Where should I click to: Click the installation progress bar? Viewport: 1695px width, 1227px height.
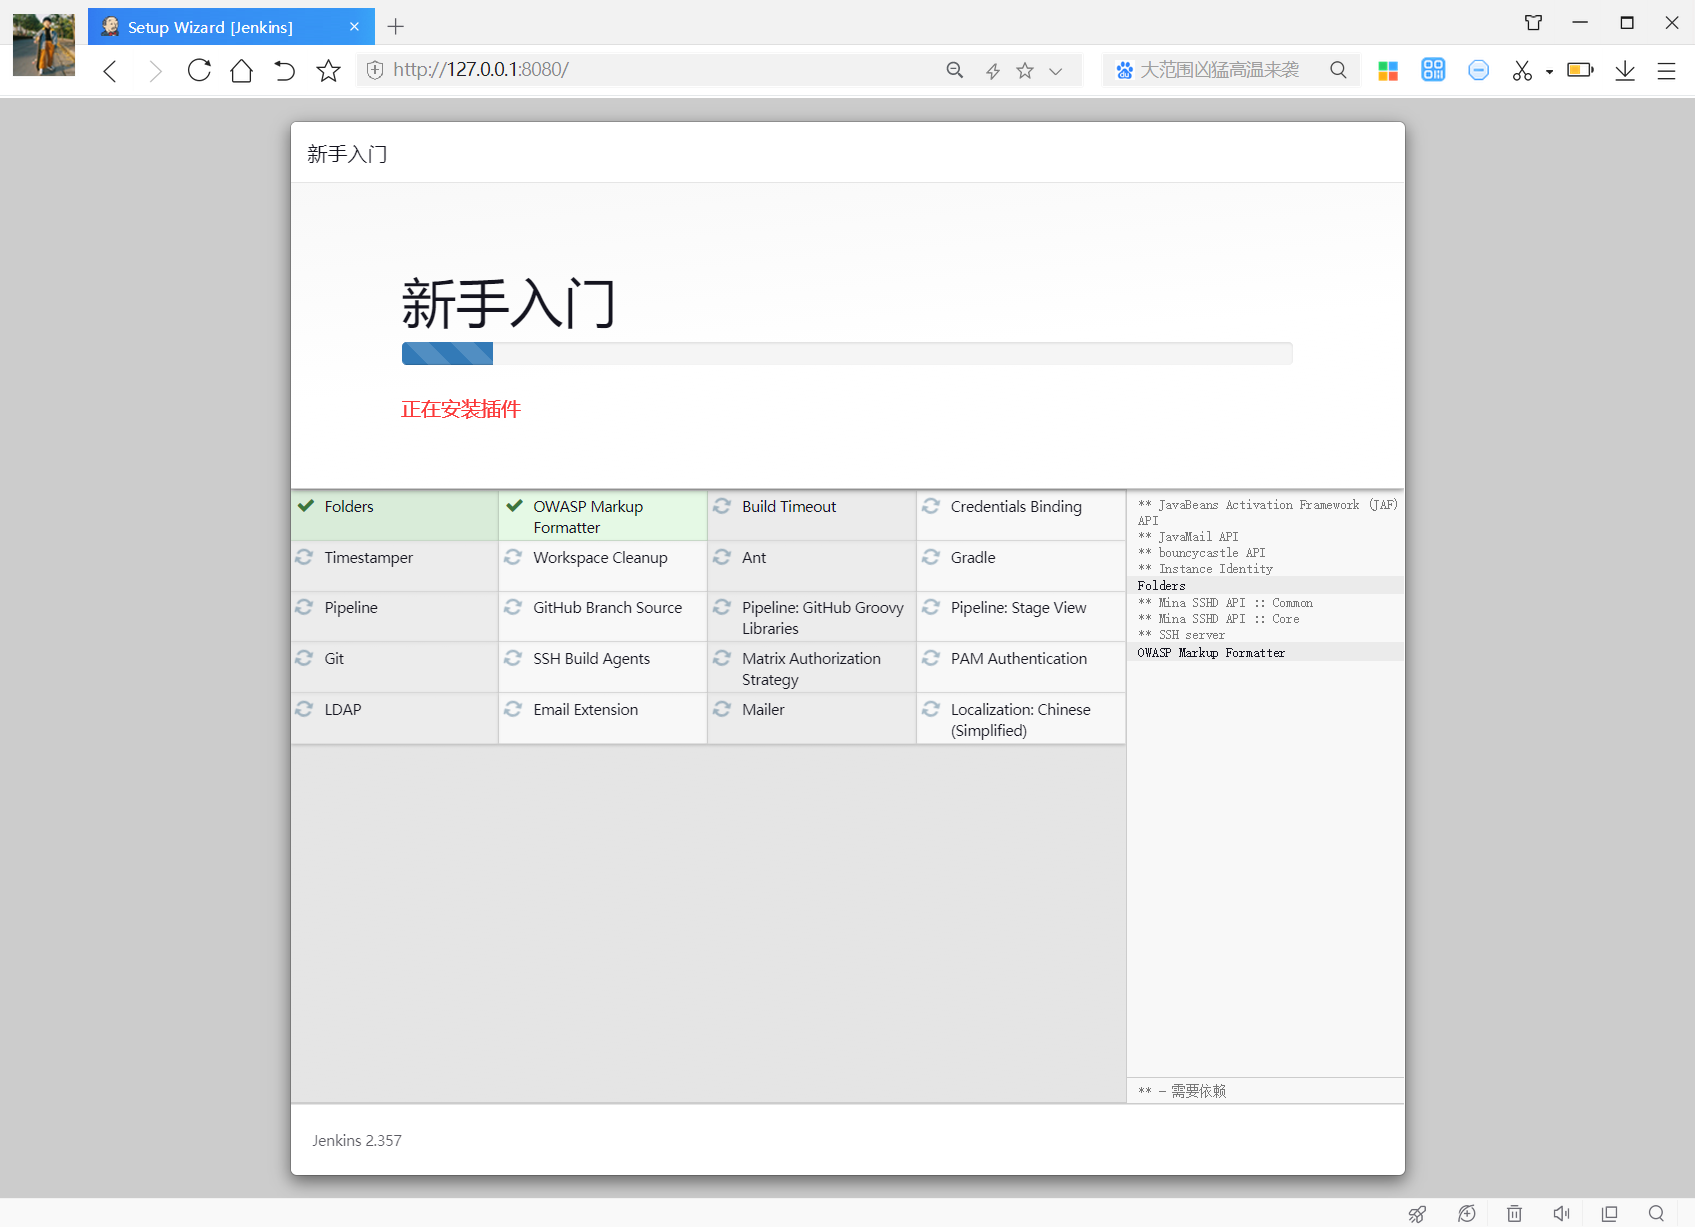(847, 353)
